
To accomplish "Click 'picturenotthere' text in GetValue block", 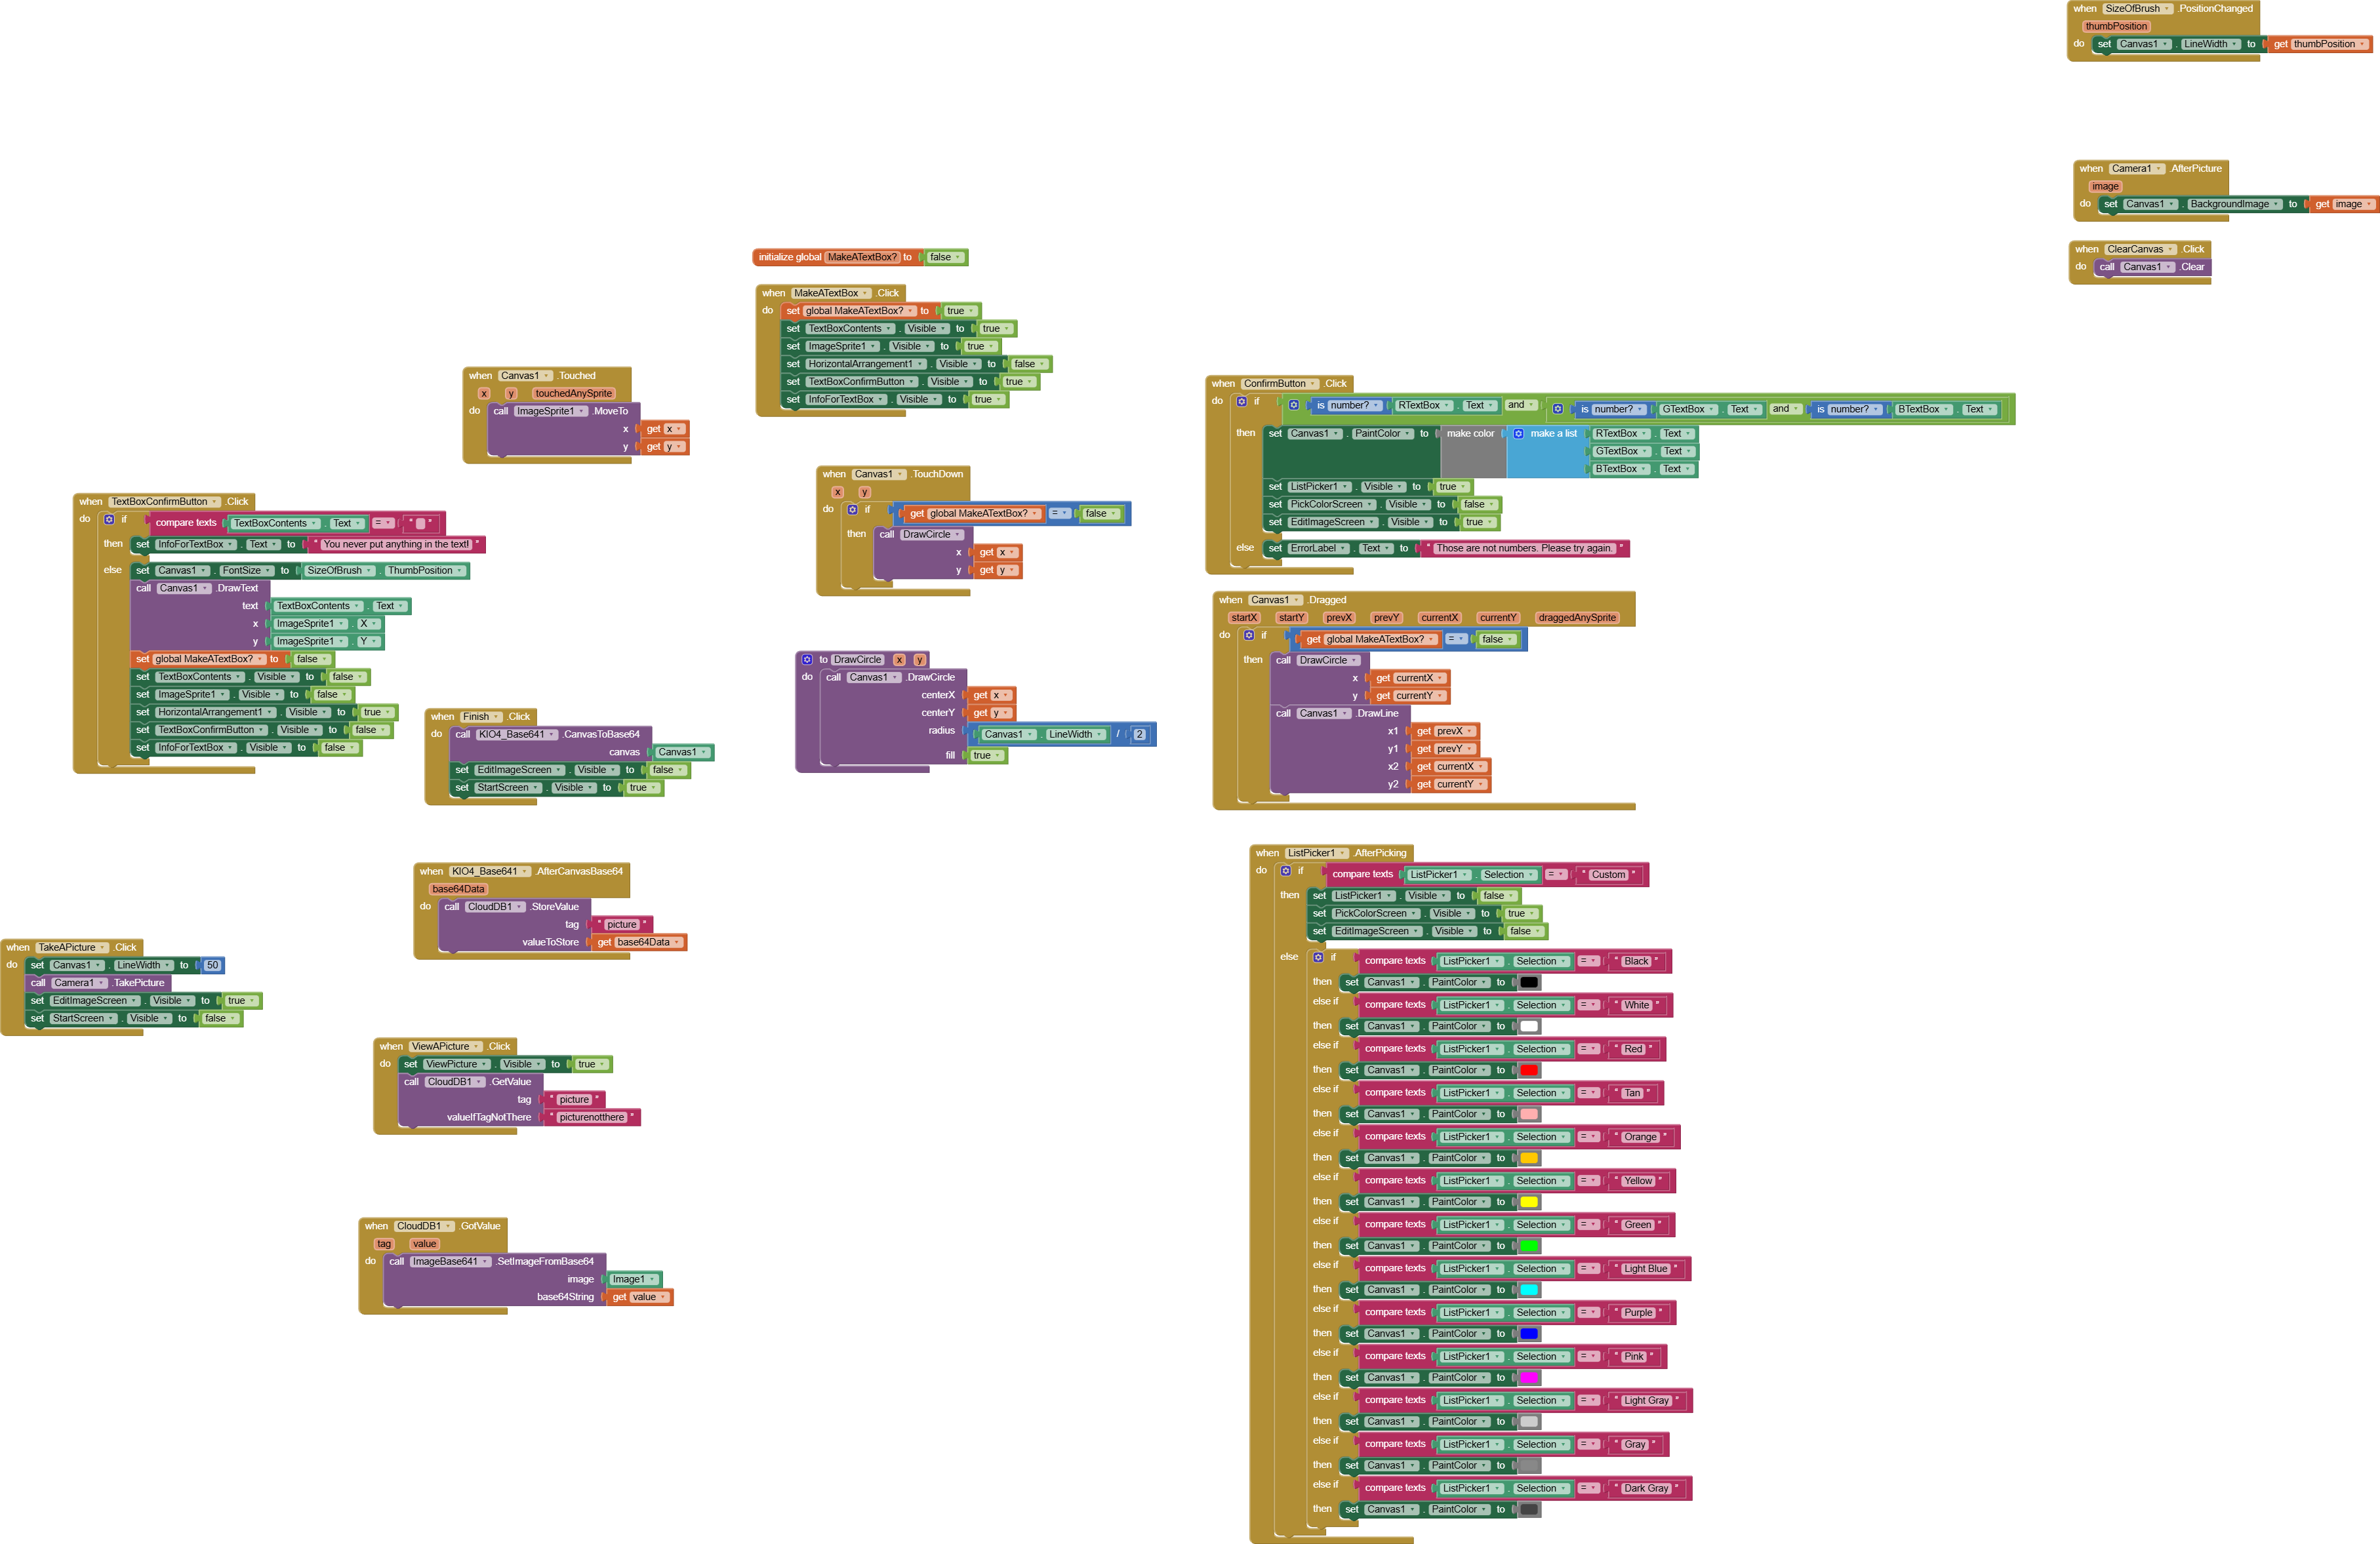I will pos(591,1118).
